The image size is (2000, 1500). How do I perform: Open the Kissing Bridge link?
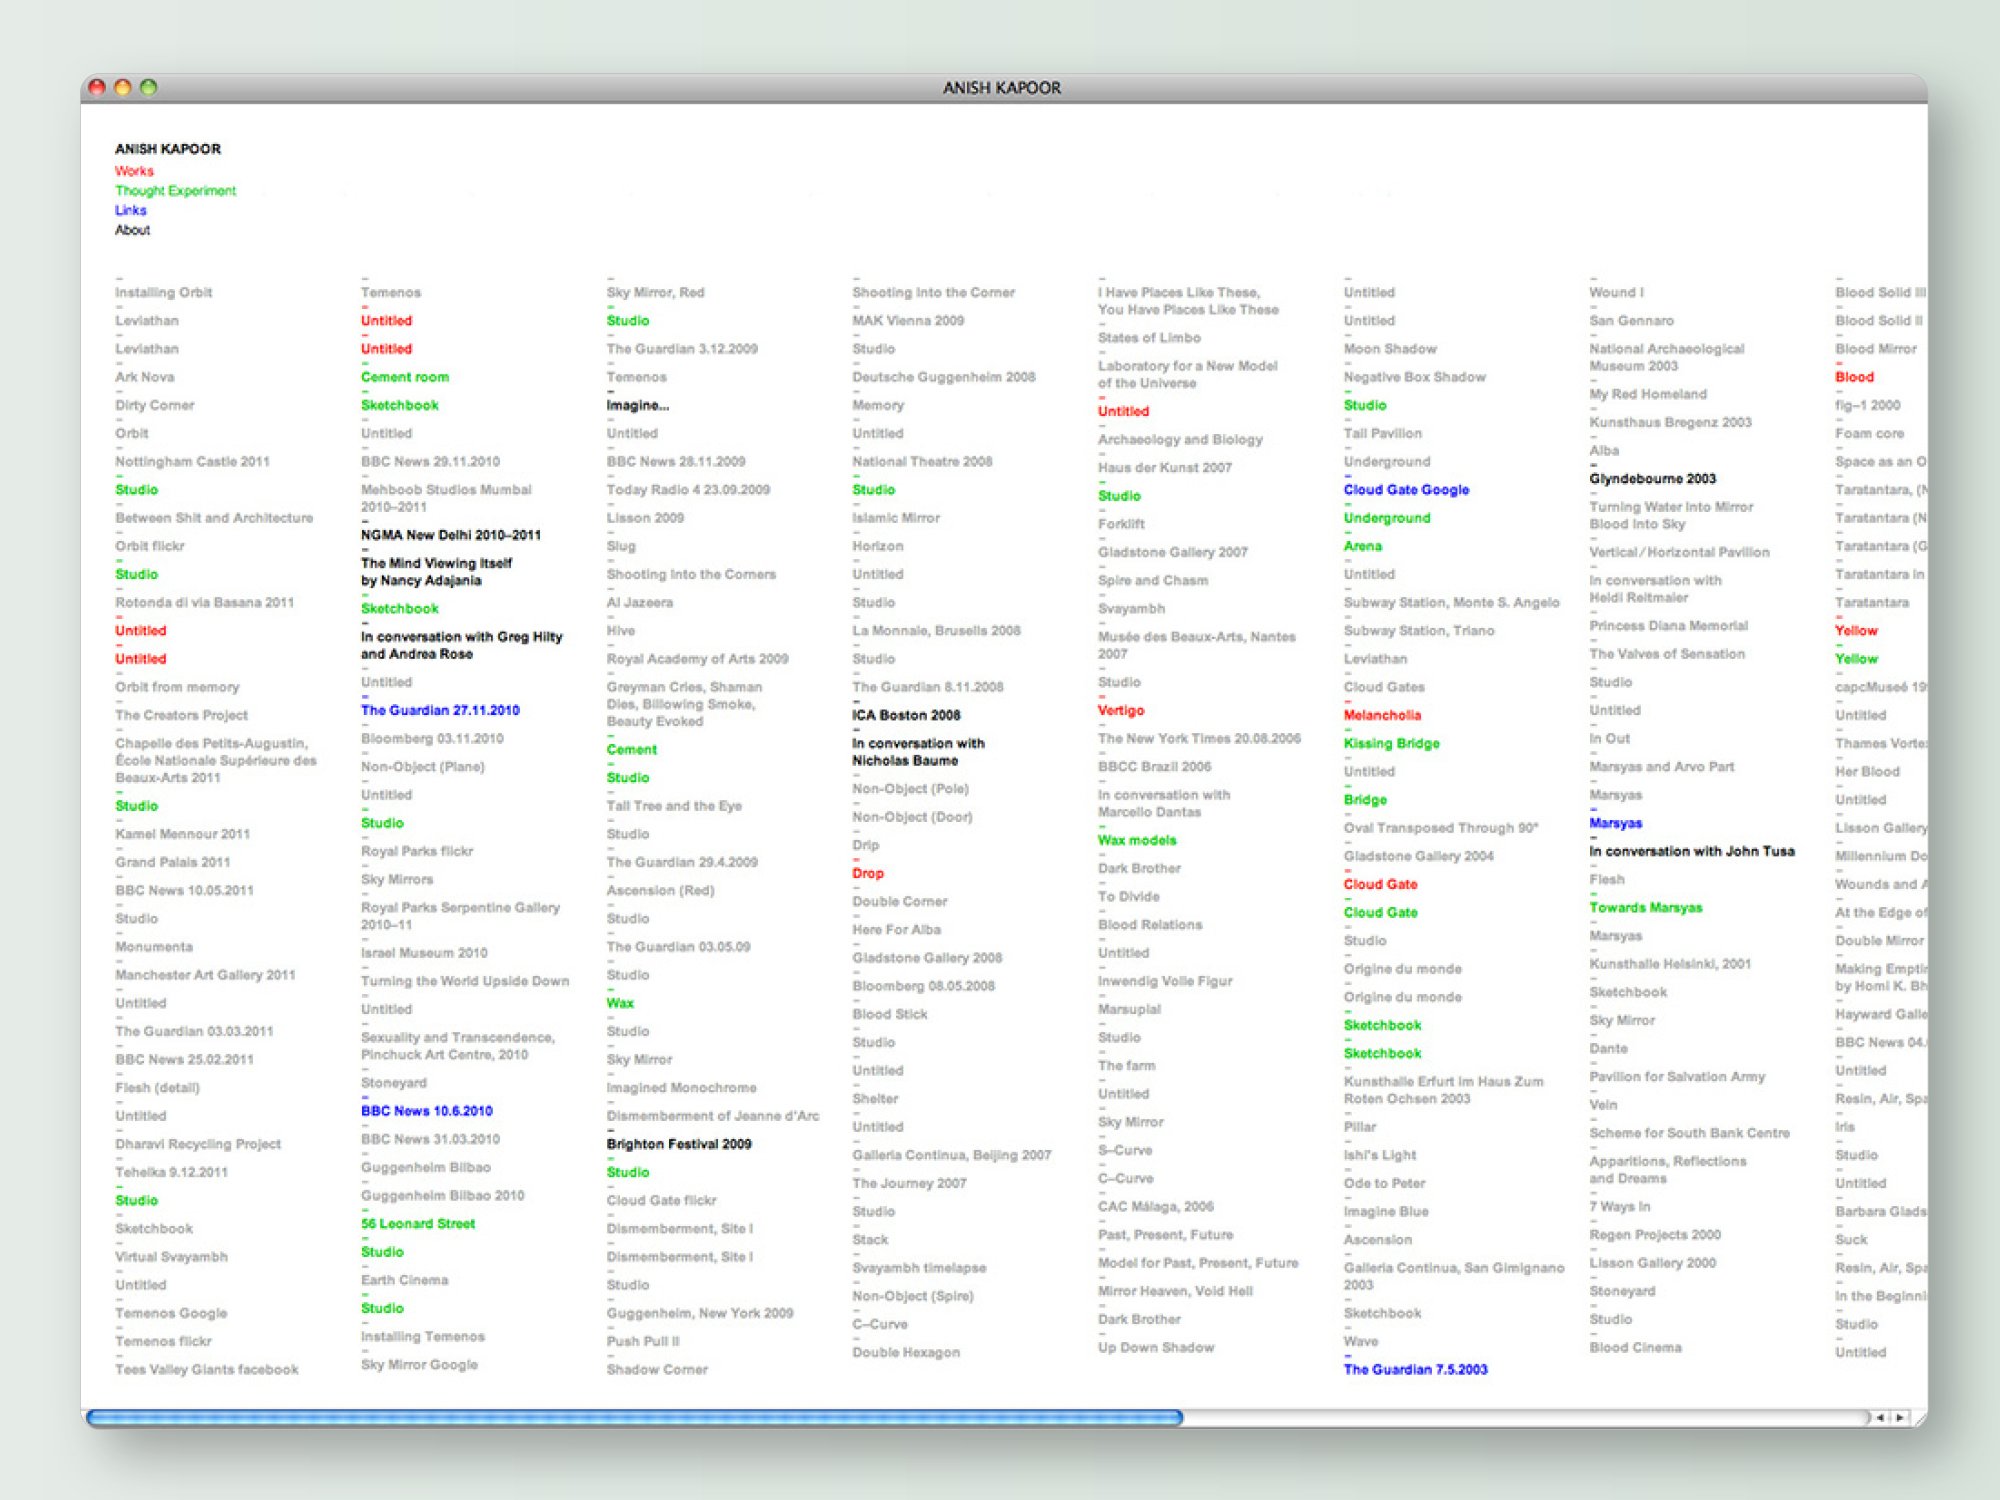pyautogui.click(x=1391, y=743)
